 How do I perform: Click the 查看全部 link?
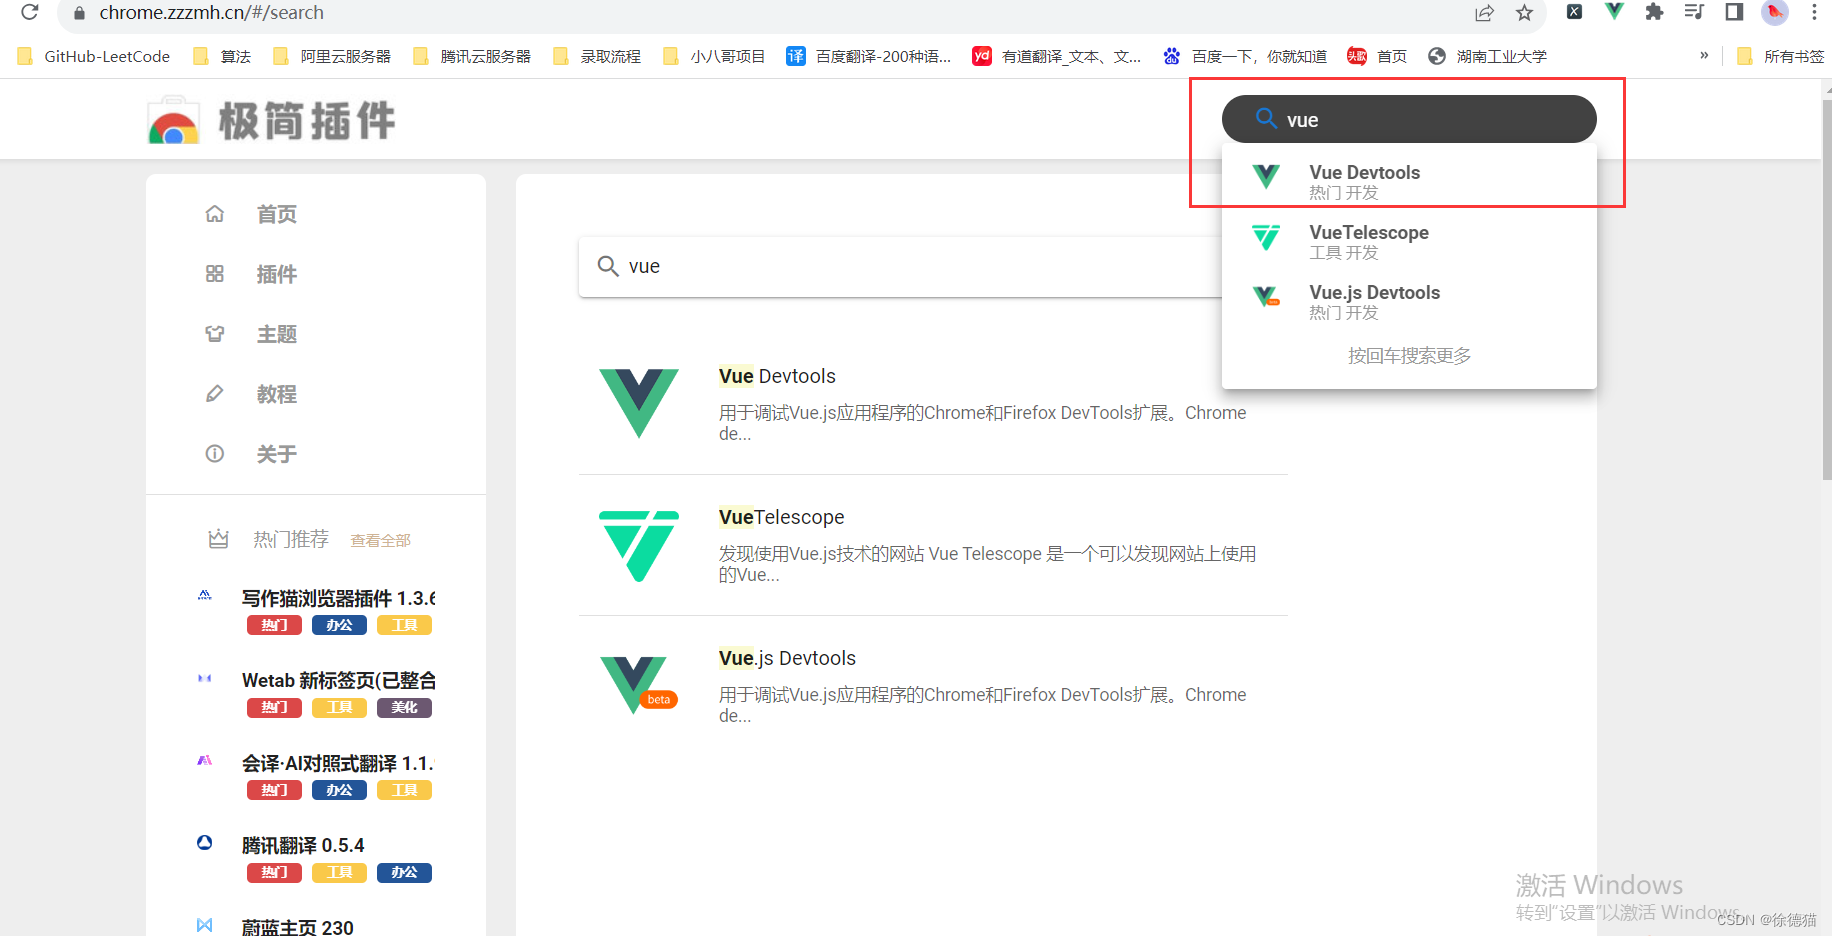coord(380,539)
